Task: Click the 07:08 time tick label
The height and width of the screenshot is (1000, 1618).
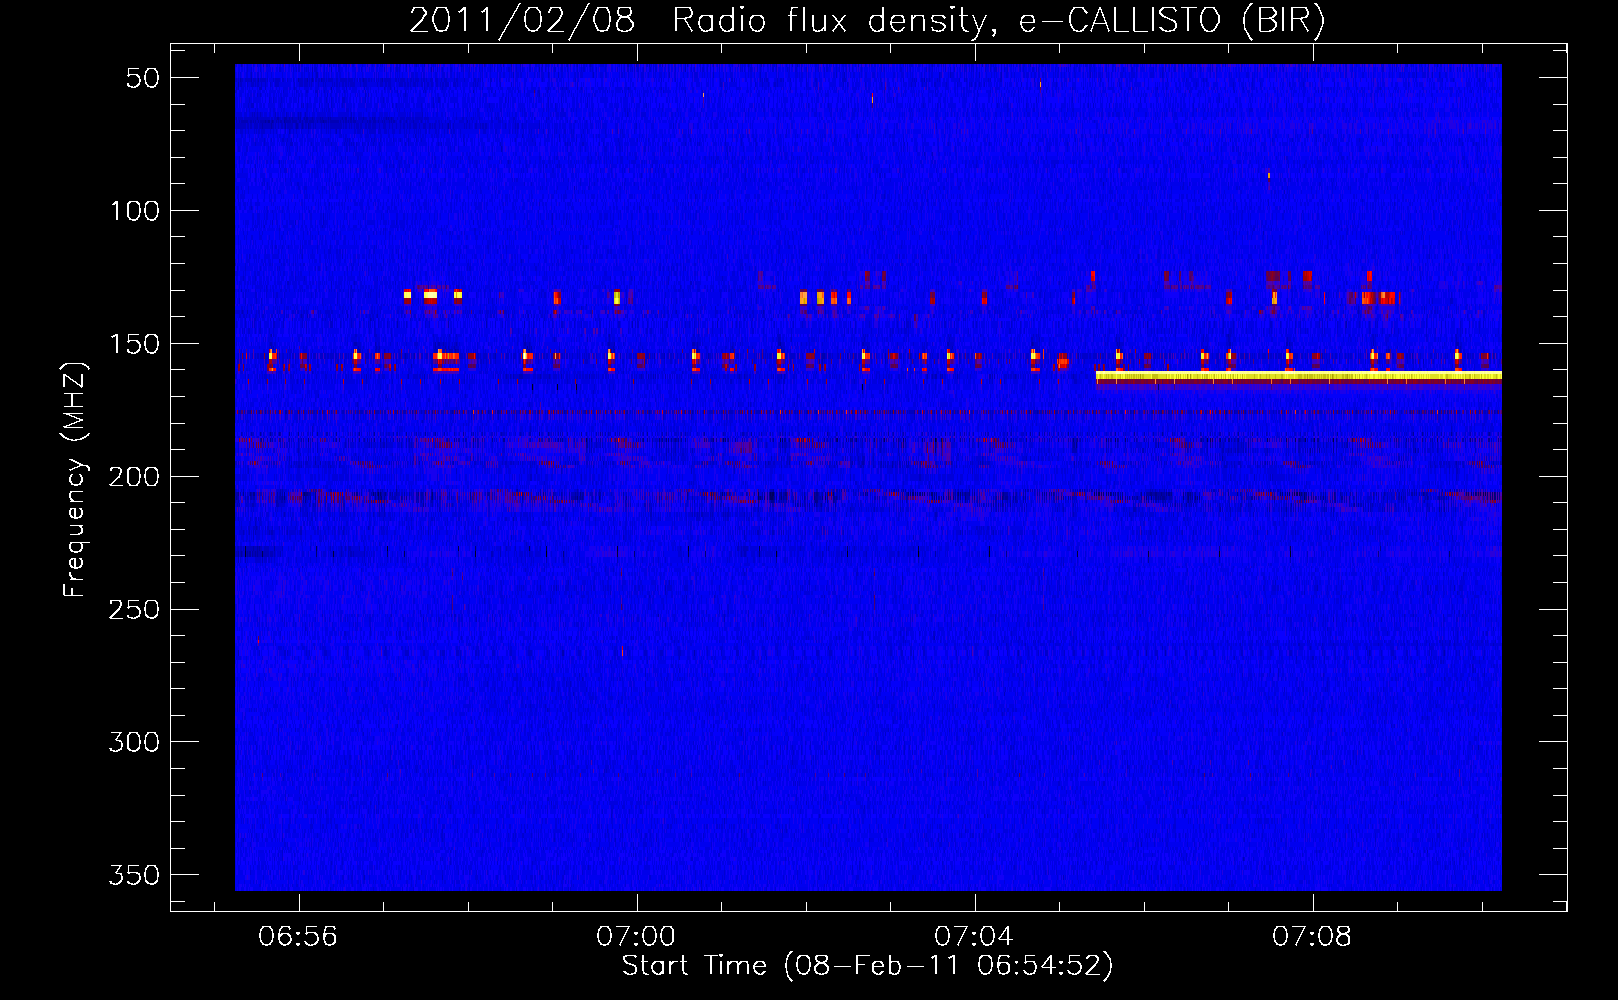Action: (1312, 937)
